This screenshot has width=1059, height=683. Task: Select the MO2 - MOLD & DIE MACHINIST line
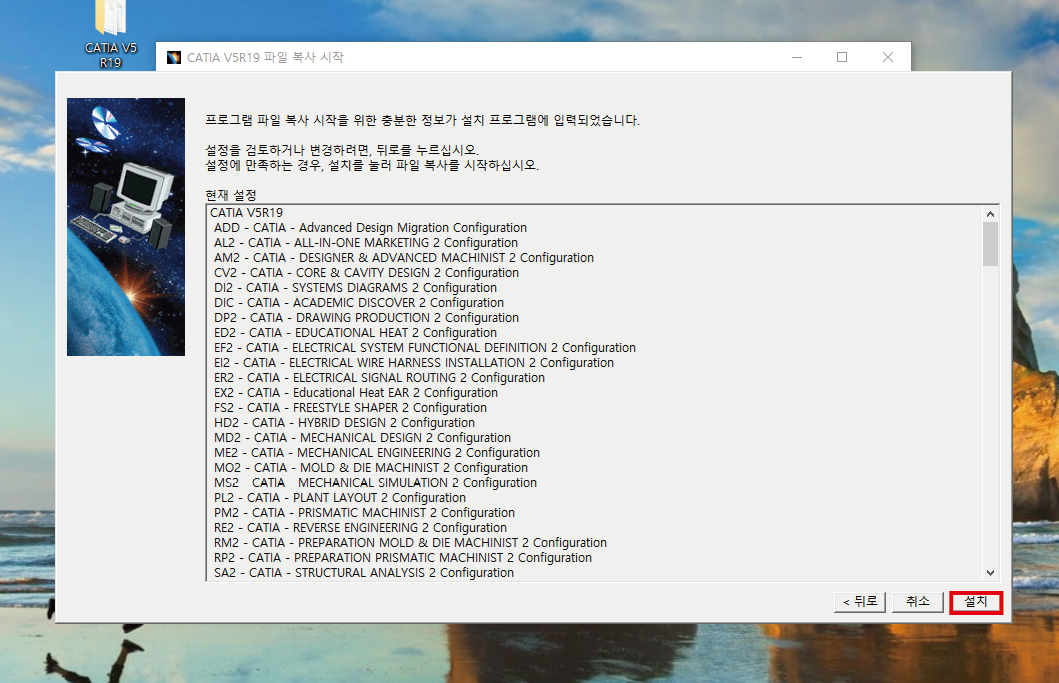371,467
